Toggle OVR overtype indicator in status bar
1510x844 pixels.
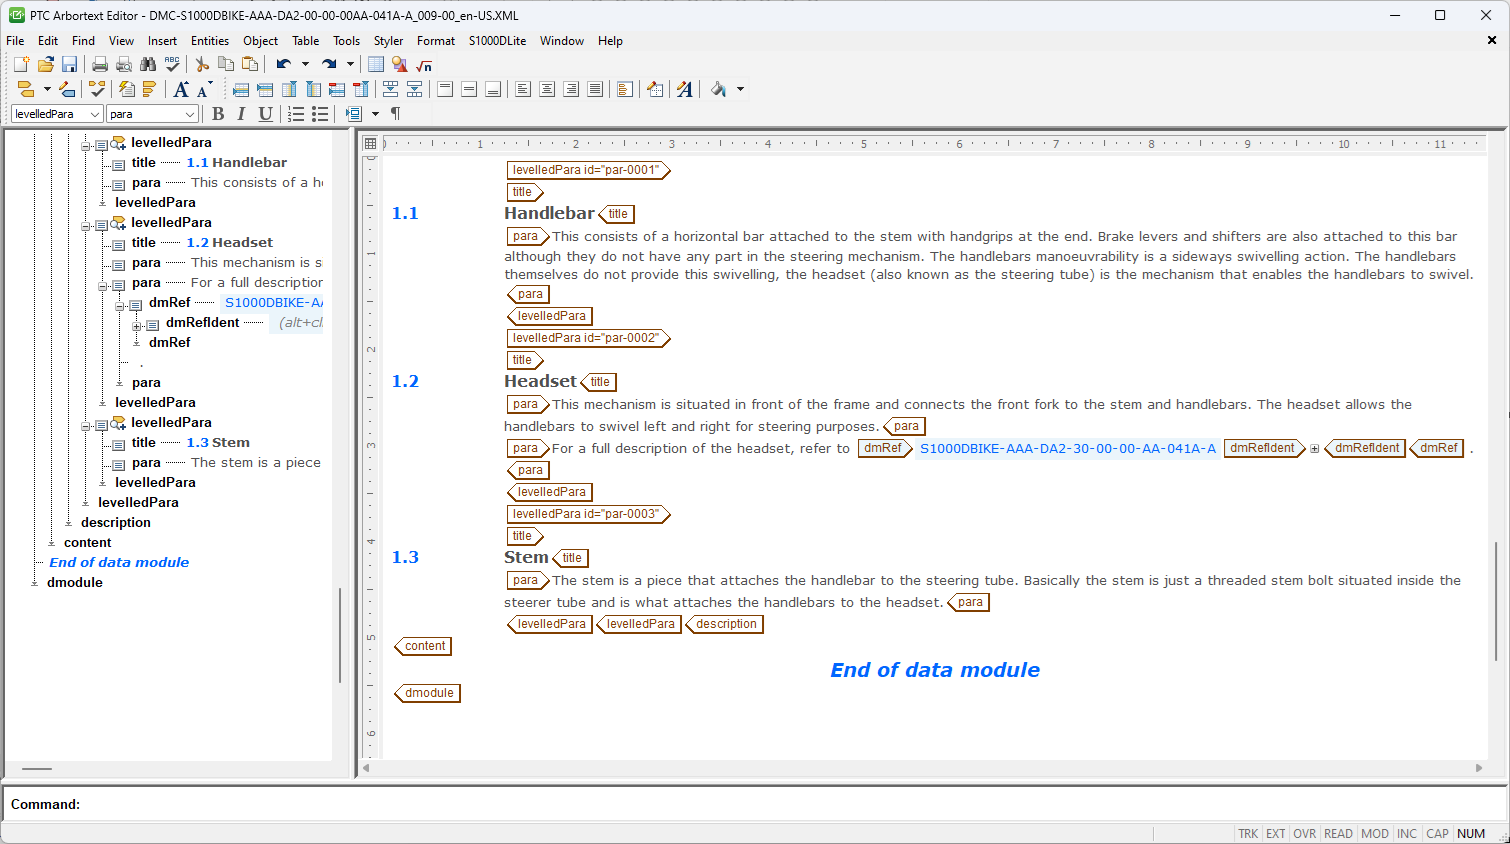click(1305, 833)
